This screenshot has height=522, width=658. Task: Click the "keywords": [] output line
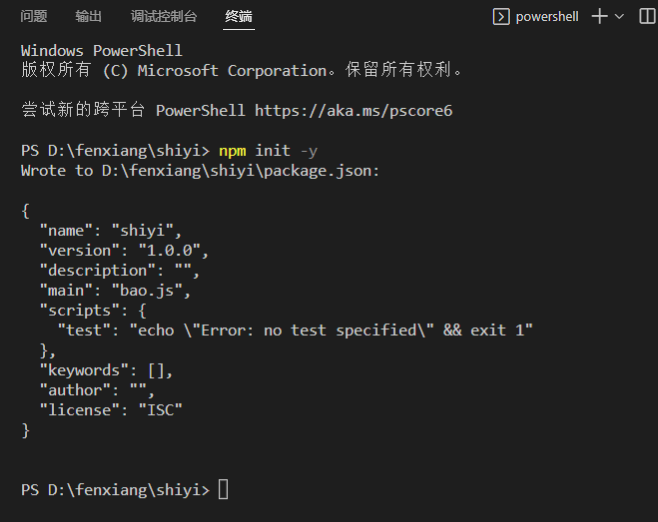coord(105,370)
